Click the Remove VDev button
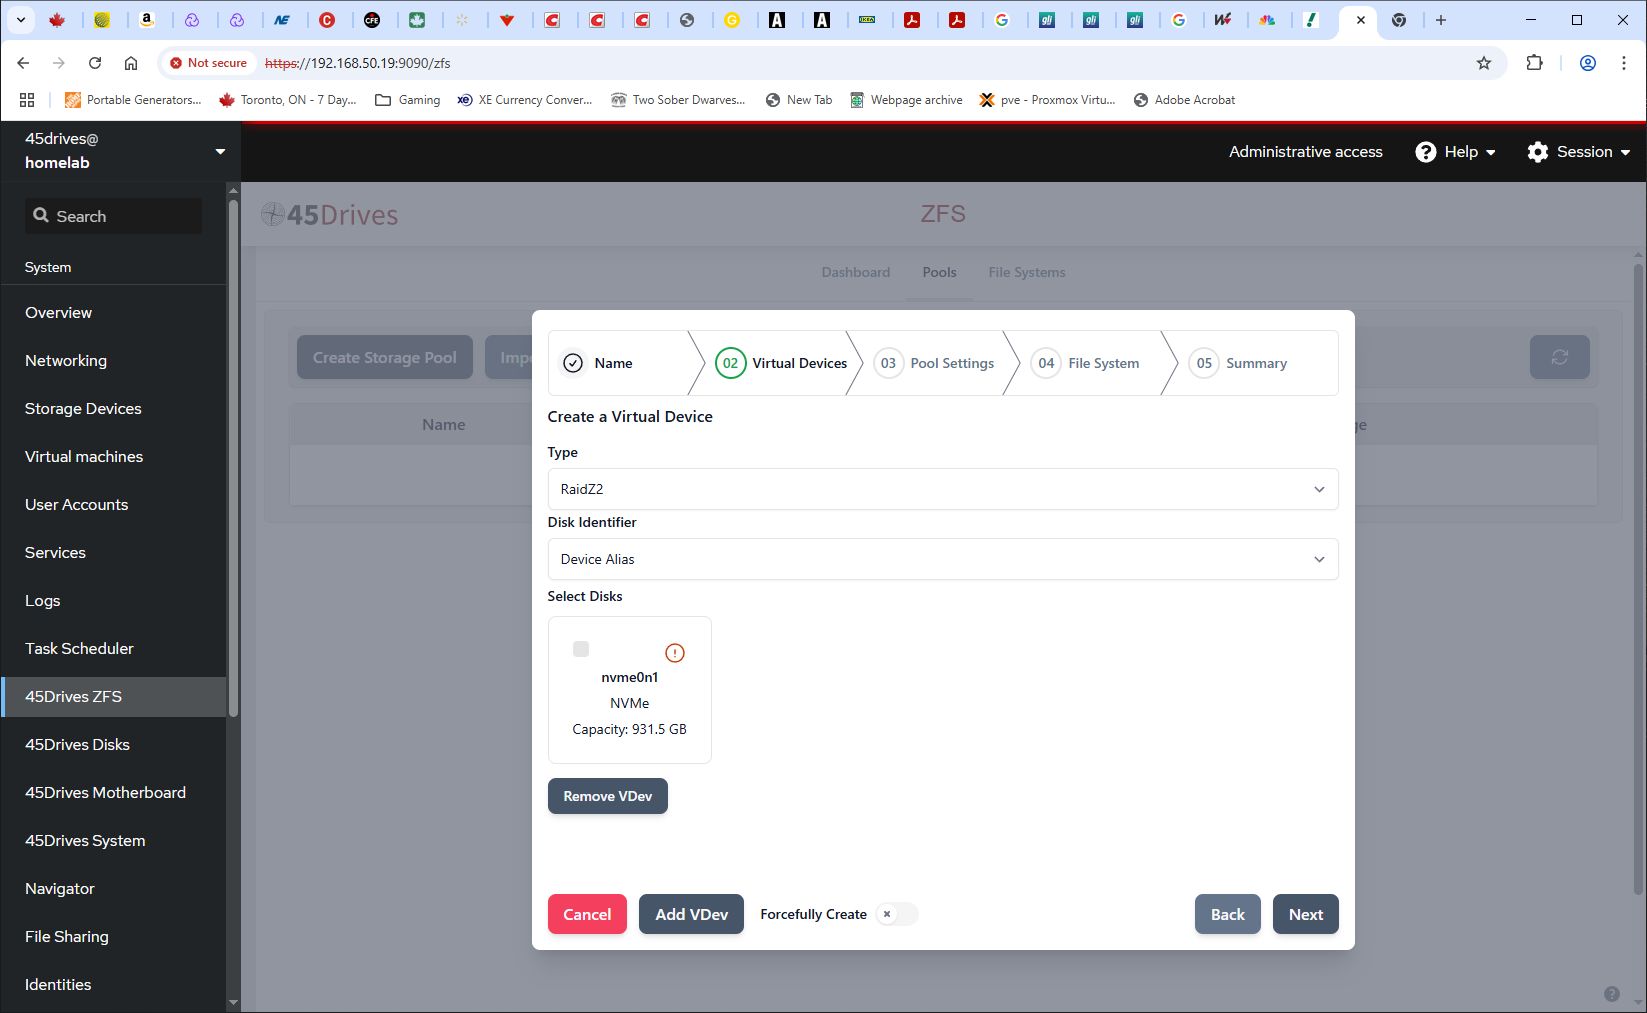The width and height of the screenshot is (1647, 1013). point(607,796)
